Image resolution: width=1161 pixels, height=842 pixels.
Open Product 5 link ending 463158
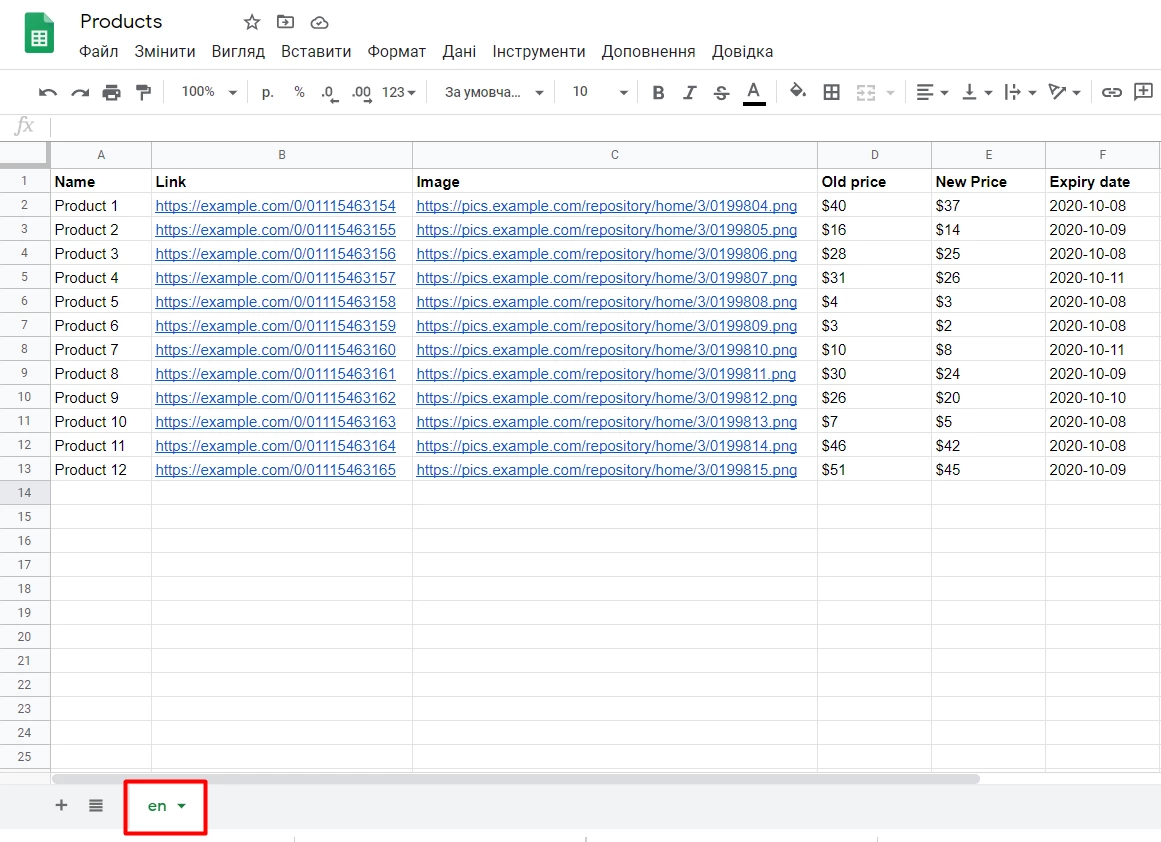275,302
